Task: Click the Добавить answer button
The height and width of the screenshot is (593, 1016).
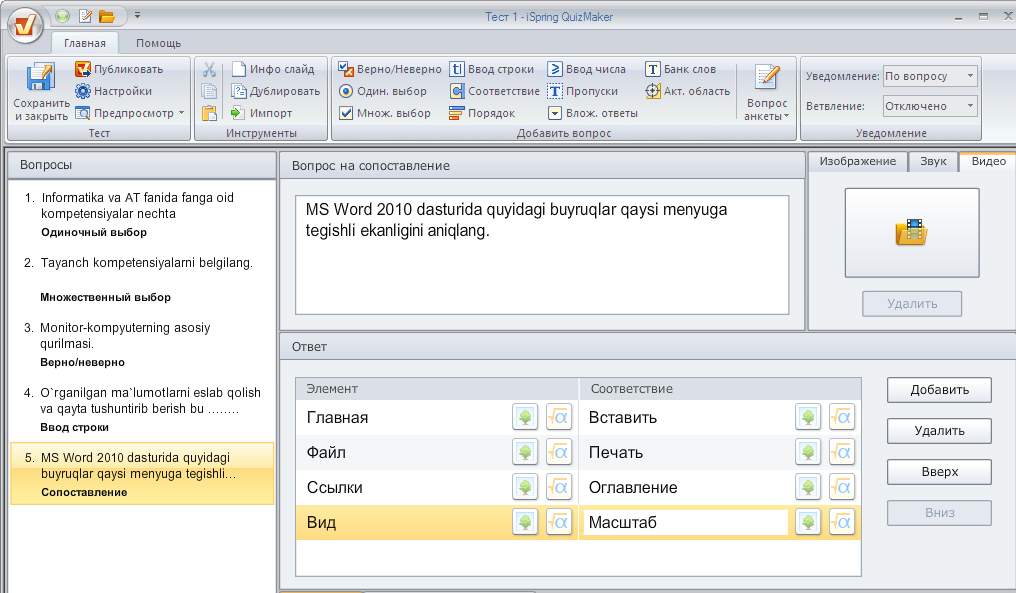Action: 940,390
